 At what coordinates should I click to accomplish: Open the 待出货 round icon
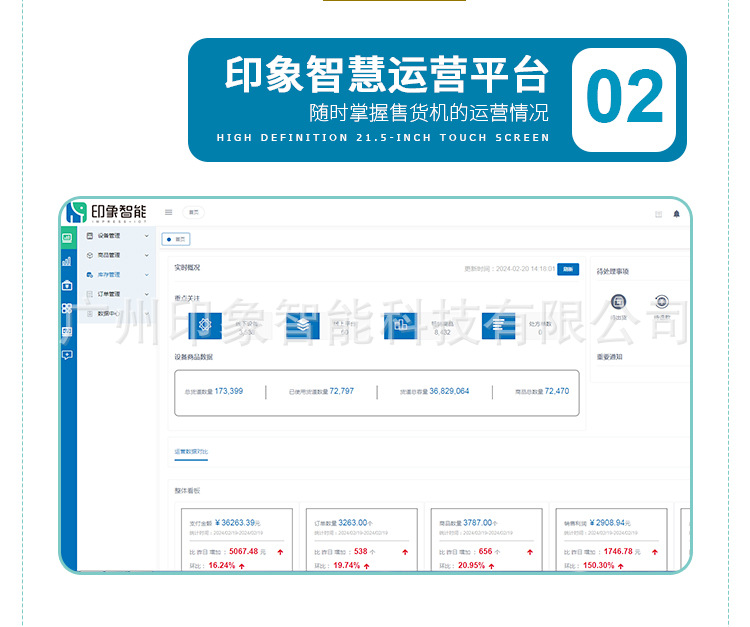[x=618, y=302]
